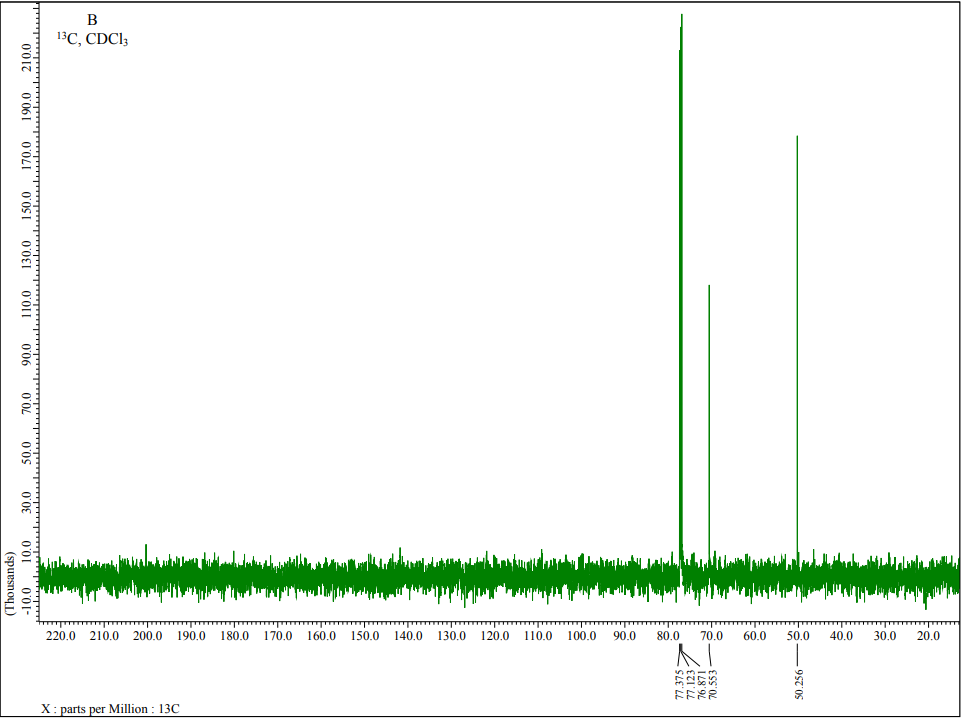Click the 77.375 peak label

pos(679,685)
